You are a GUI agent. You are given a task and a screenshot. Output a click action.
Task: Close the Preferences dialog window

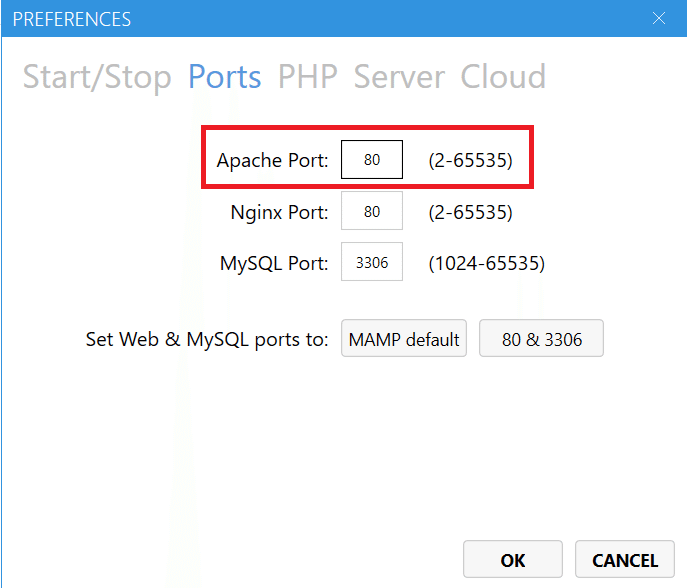(x=658, y=19)
